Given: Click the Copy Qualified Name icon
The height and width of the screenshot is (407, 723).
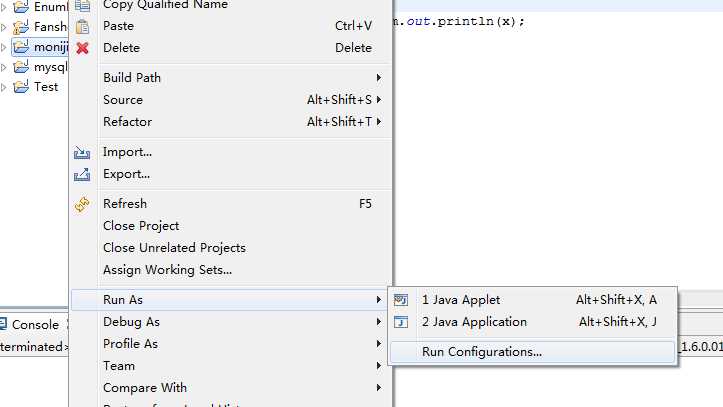Looking at the screenshot, I should pos(83,6).
